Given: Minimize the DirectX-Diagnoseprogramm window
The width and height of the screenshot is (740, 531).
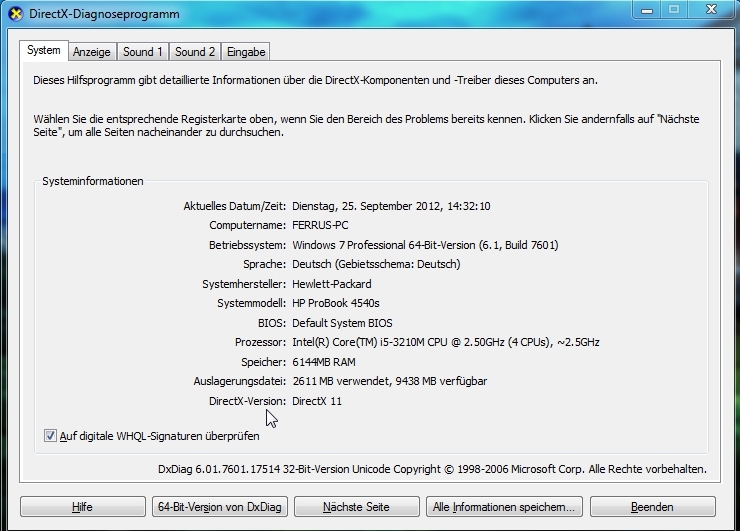Looking at the screenshot, I should (x=647, y=9).
